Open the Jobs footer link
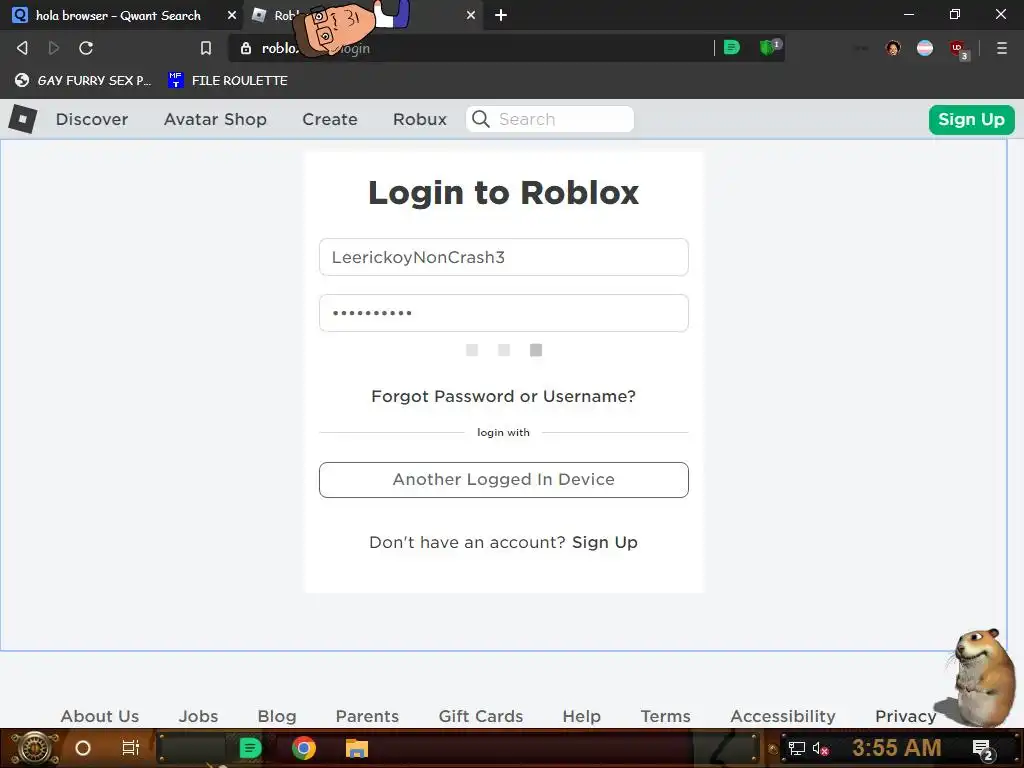This screenshot has width=1024, height=768. [x=199, y=716]
